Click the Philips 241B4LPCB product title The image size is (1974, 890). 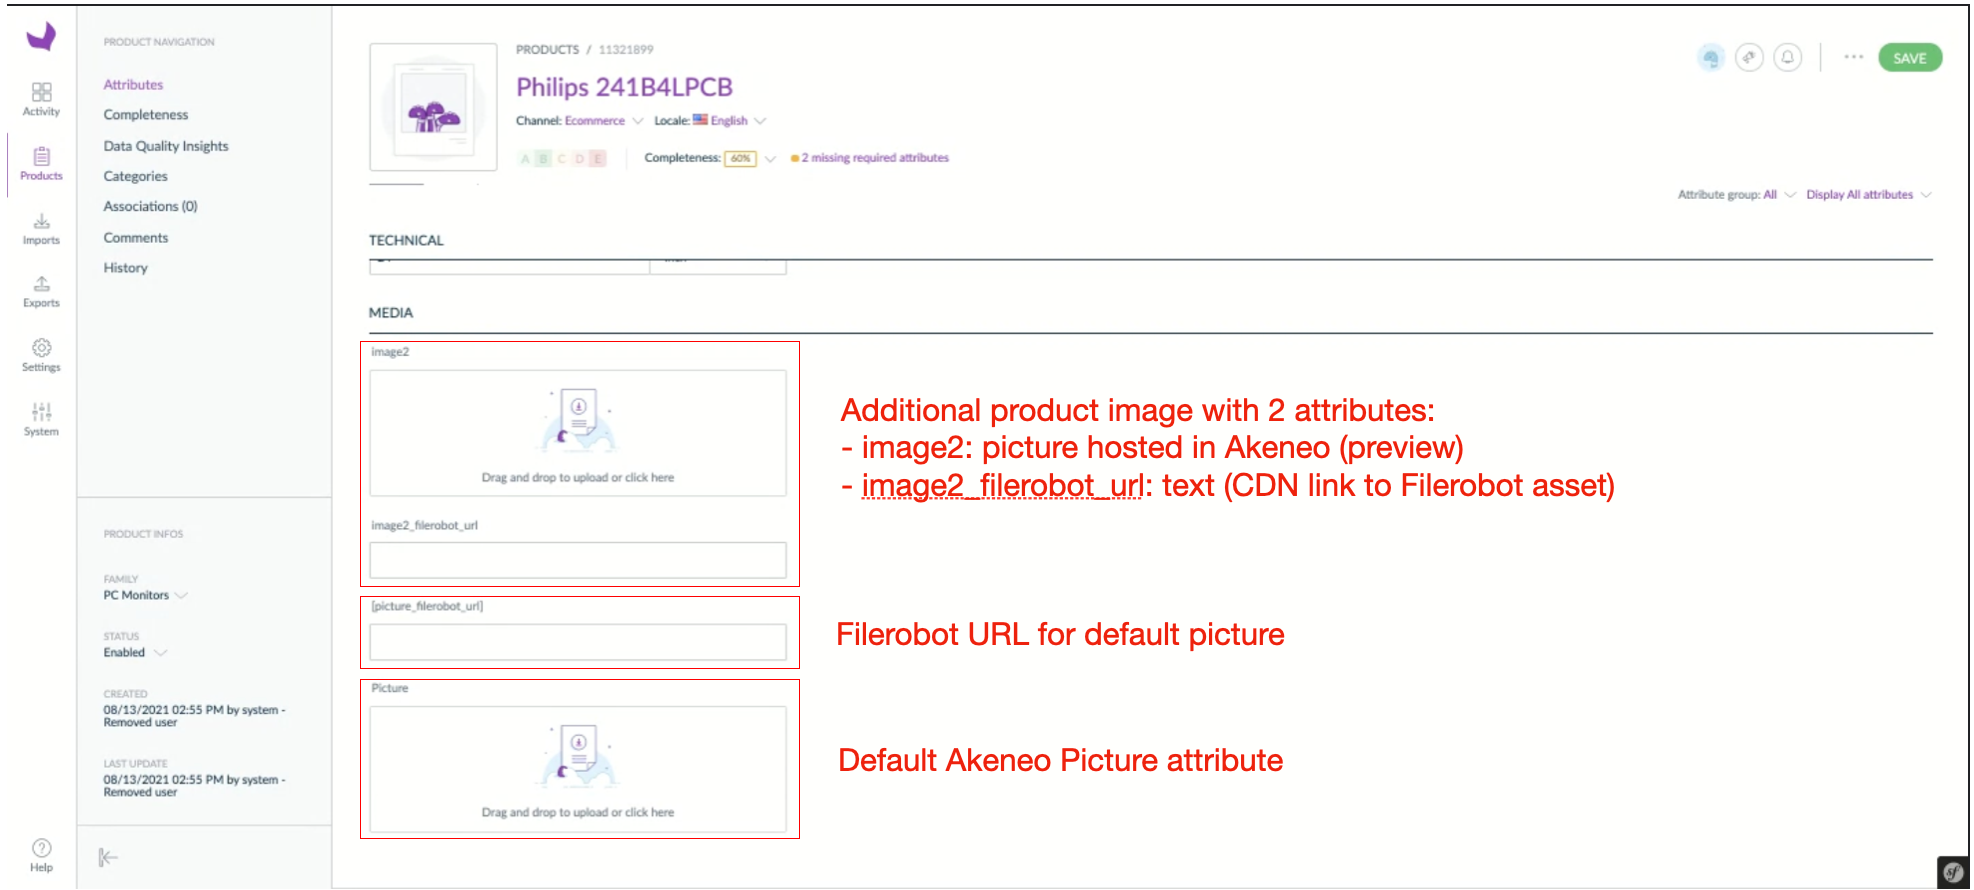pos(625,87)
